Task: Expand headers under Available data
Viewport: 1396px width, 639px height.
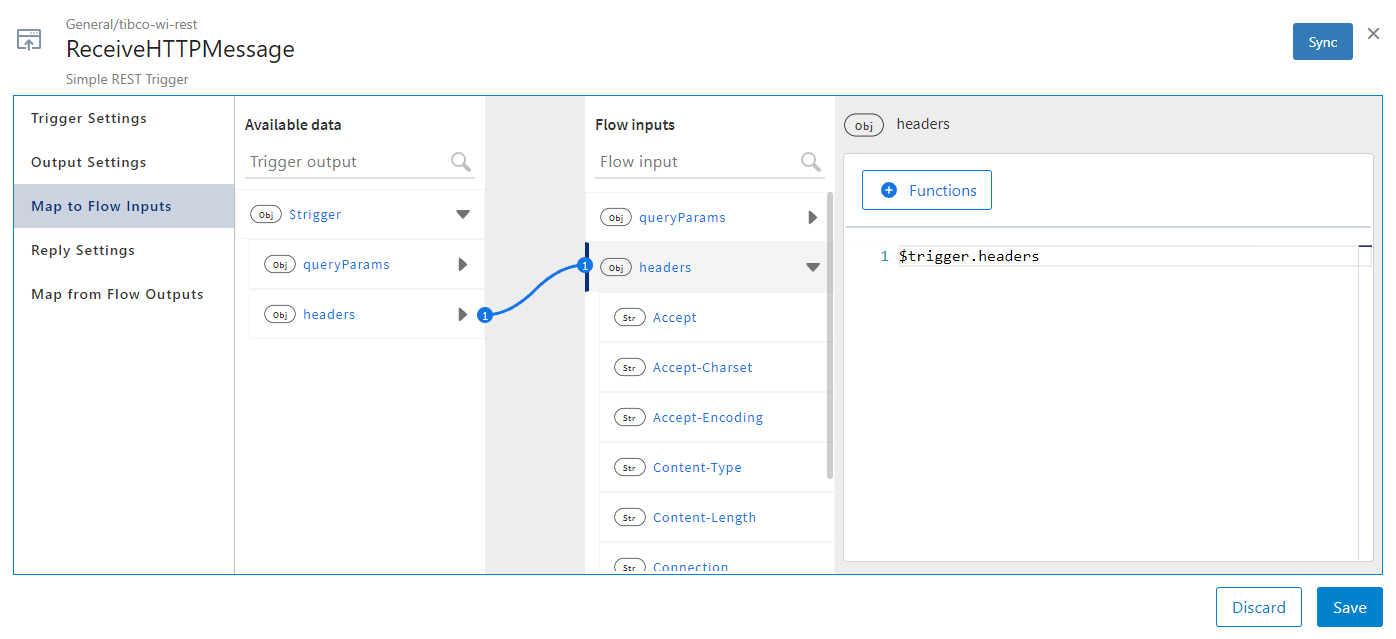Action: point(462,314)
